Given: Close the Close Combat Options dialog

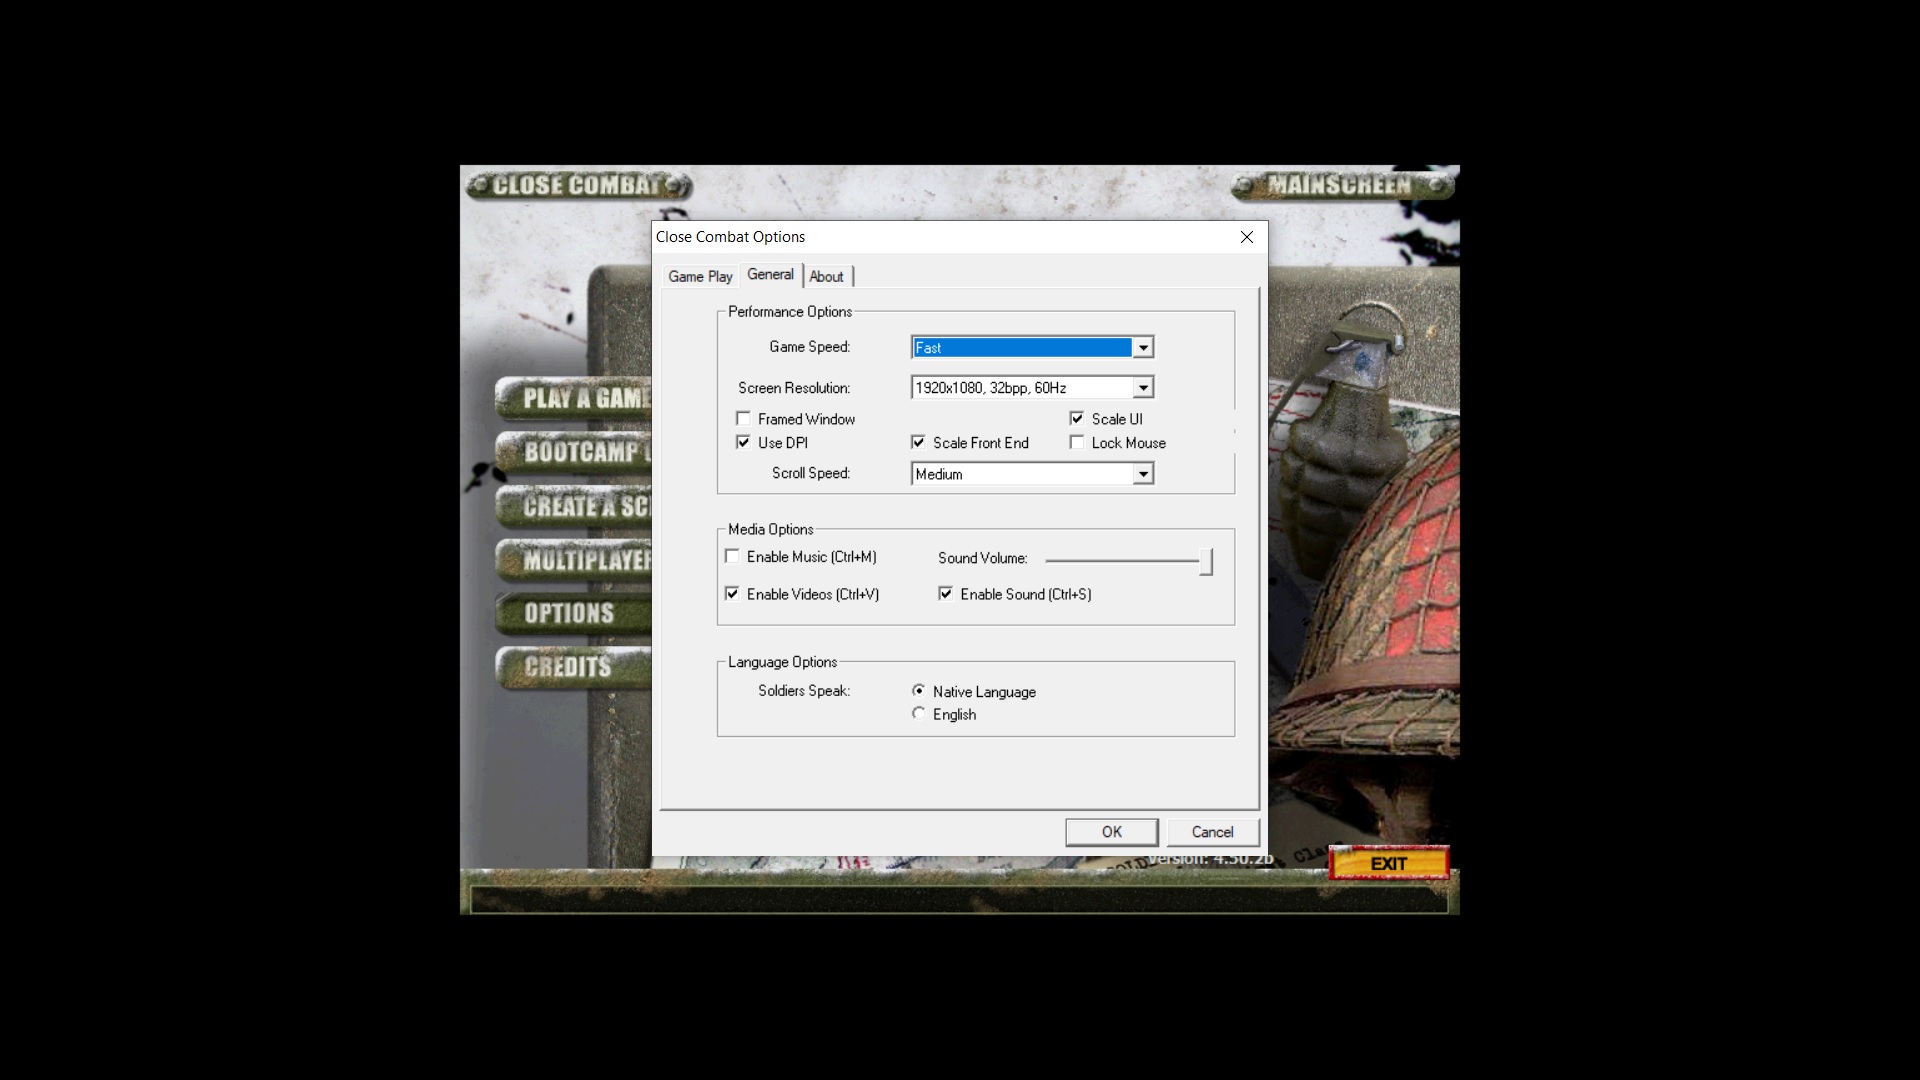Looking at the screenshot, I should point(1246,237).
